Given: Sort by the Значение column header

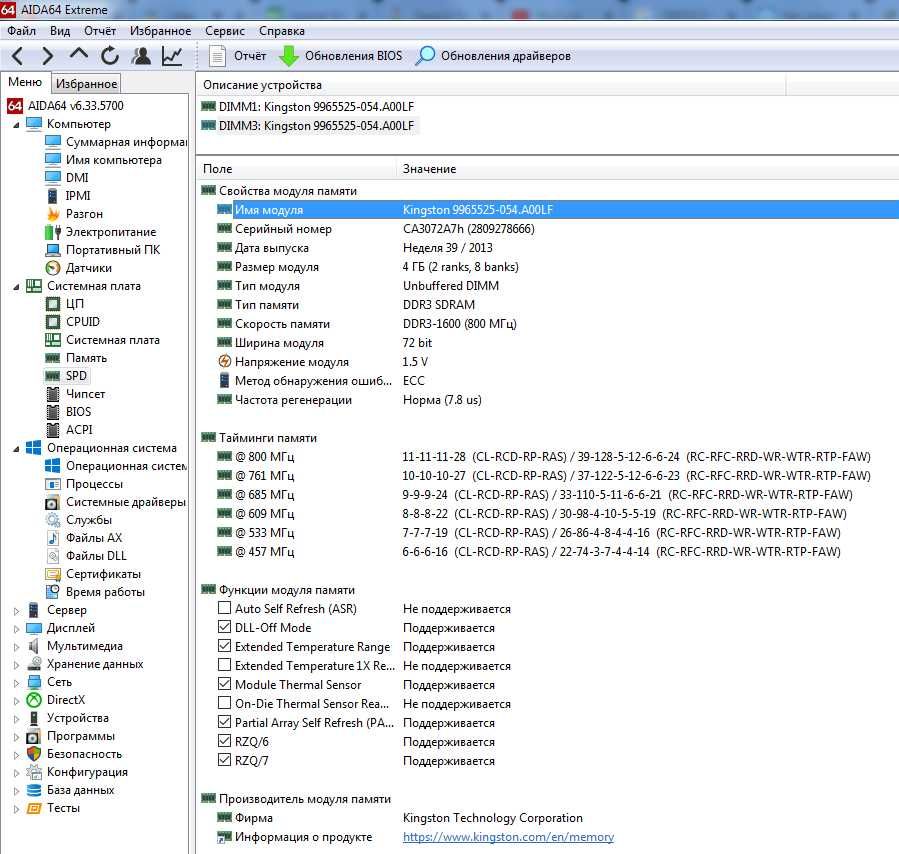Looking at the screenshot, I should click(648, 169).
